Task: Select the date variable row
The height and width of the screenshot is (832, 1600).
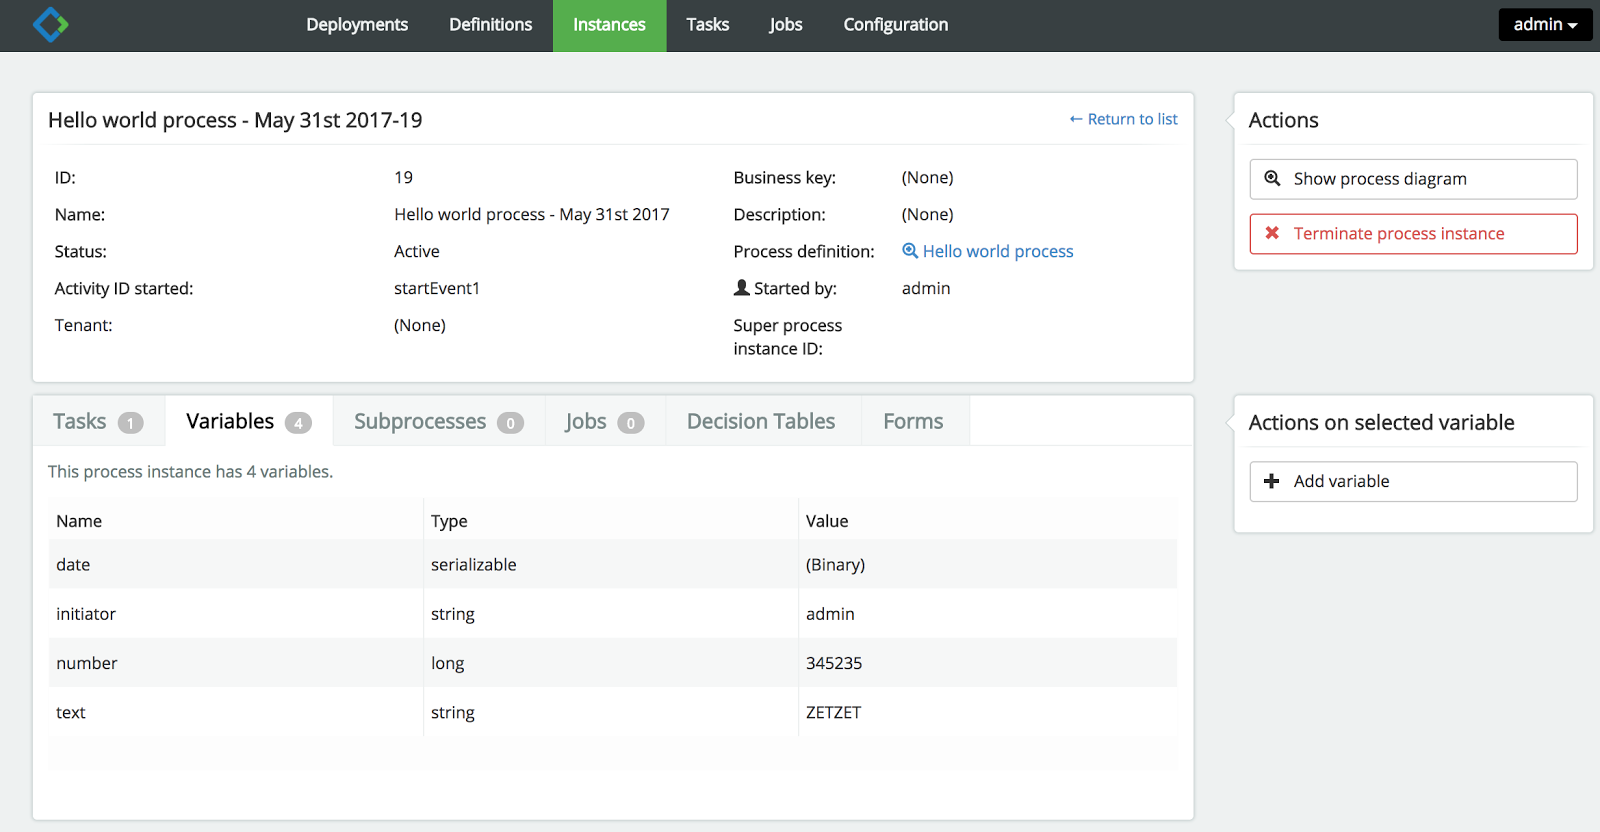Action: pos(613,564)
